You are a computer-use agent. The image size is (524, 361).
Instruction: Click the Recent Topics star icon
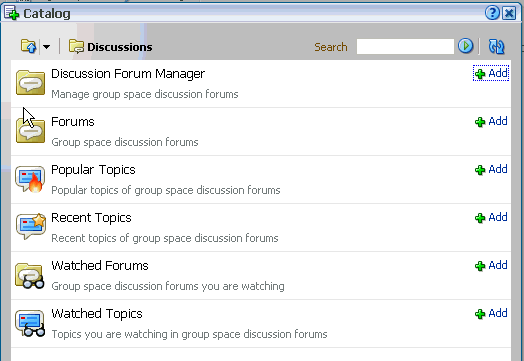tap(30, 226)
